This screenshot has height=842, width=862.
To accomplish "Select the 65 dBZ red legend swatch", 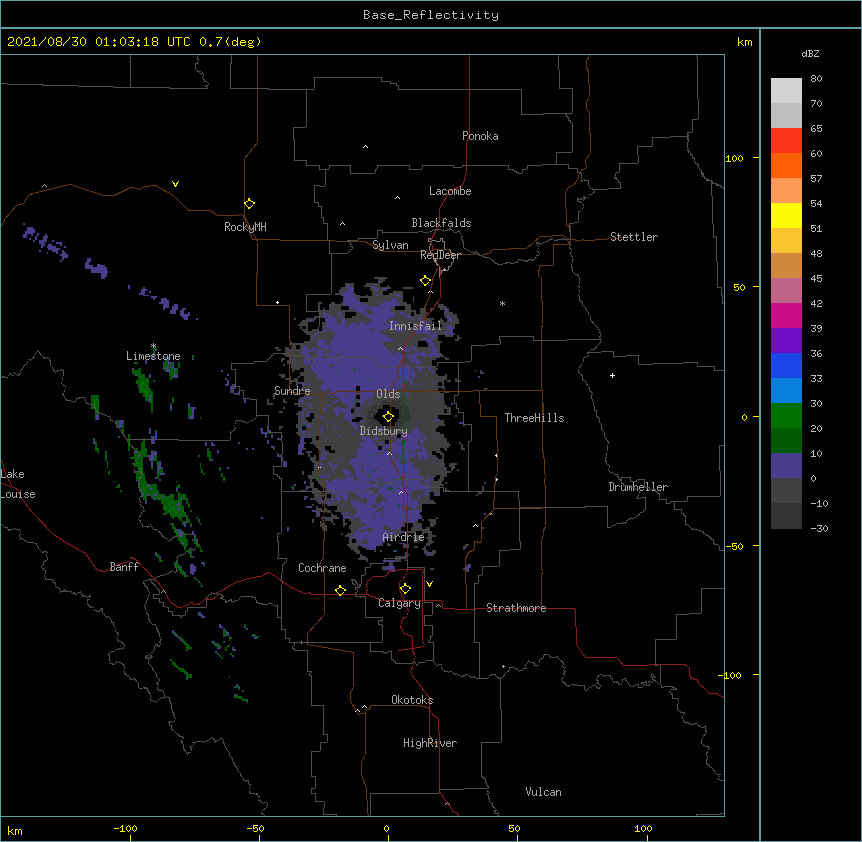I will (x=786, y=141).
